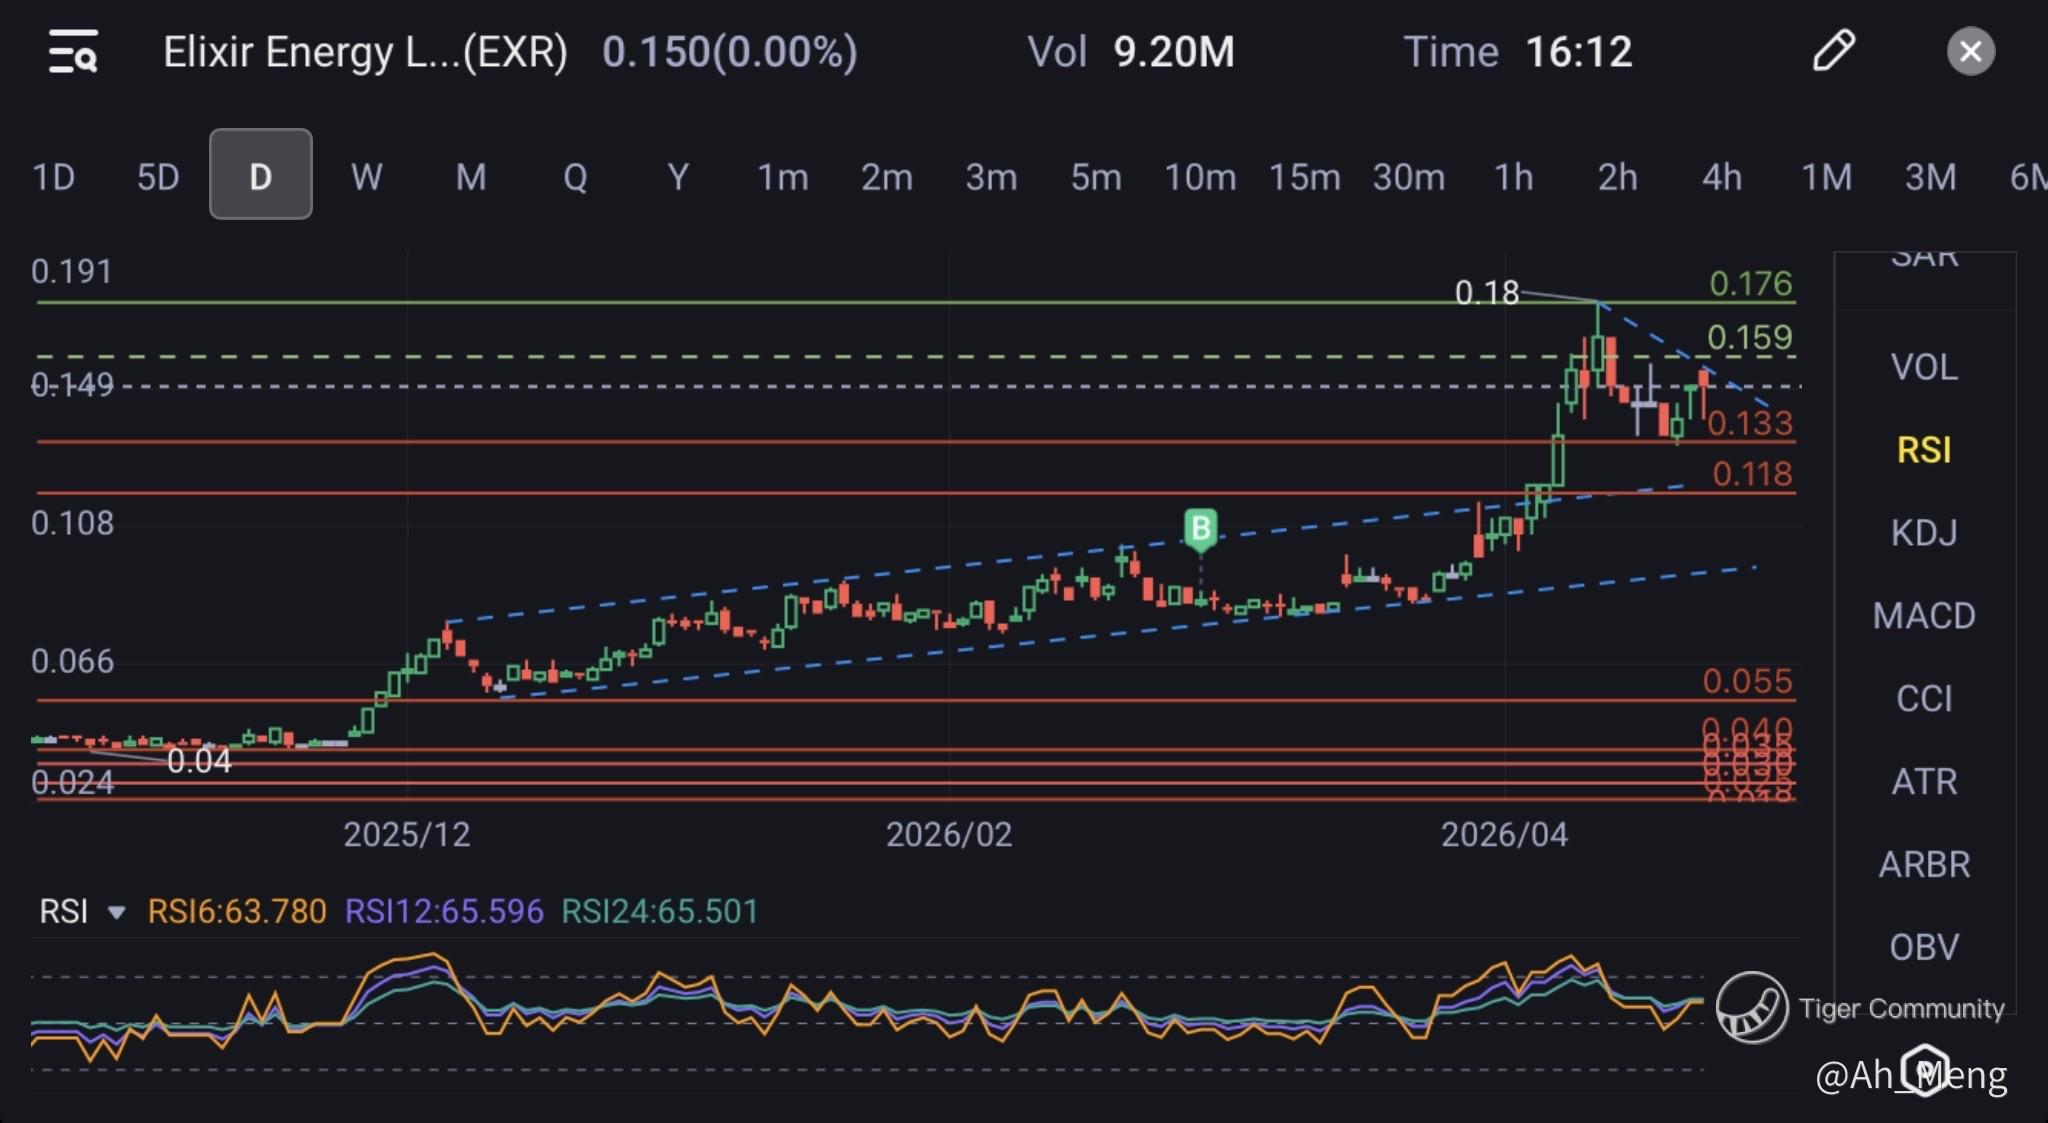Select the 15m interval tab

coord(1304,177)
